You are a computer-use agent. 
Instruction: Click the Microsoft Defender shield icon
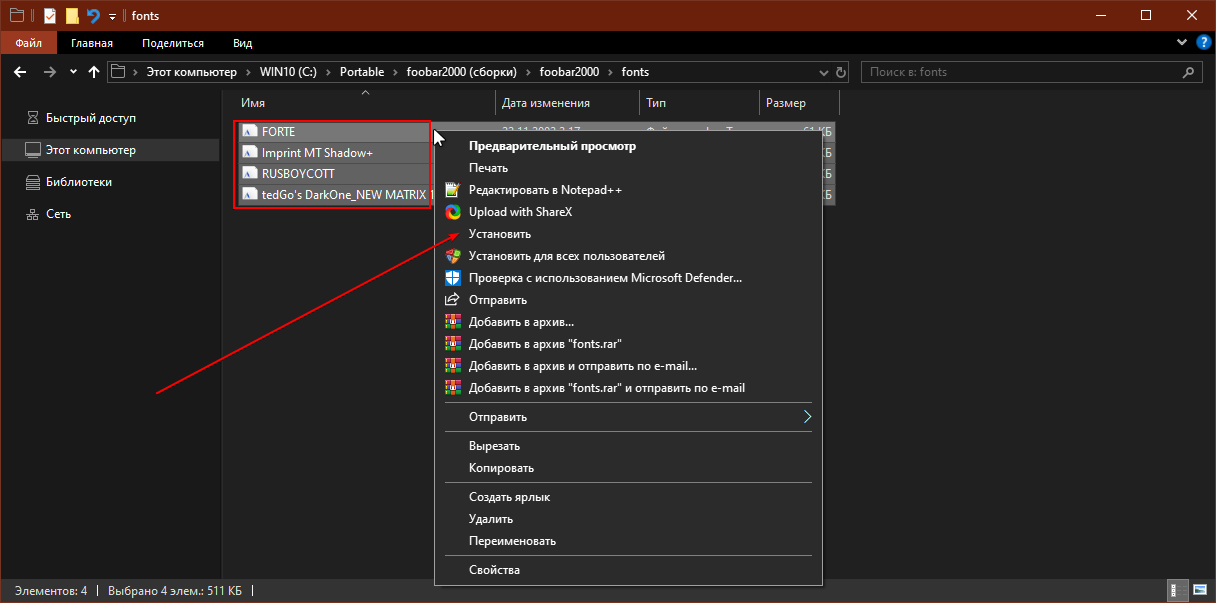coord(452,278)
